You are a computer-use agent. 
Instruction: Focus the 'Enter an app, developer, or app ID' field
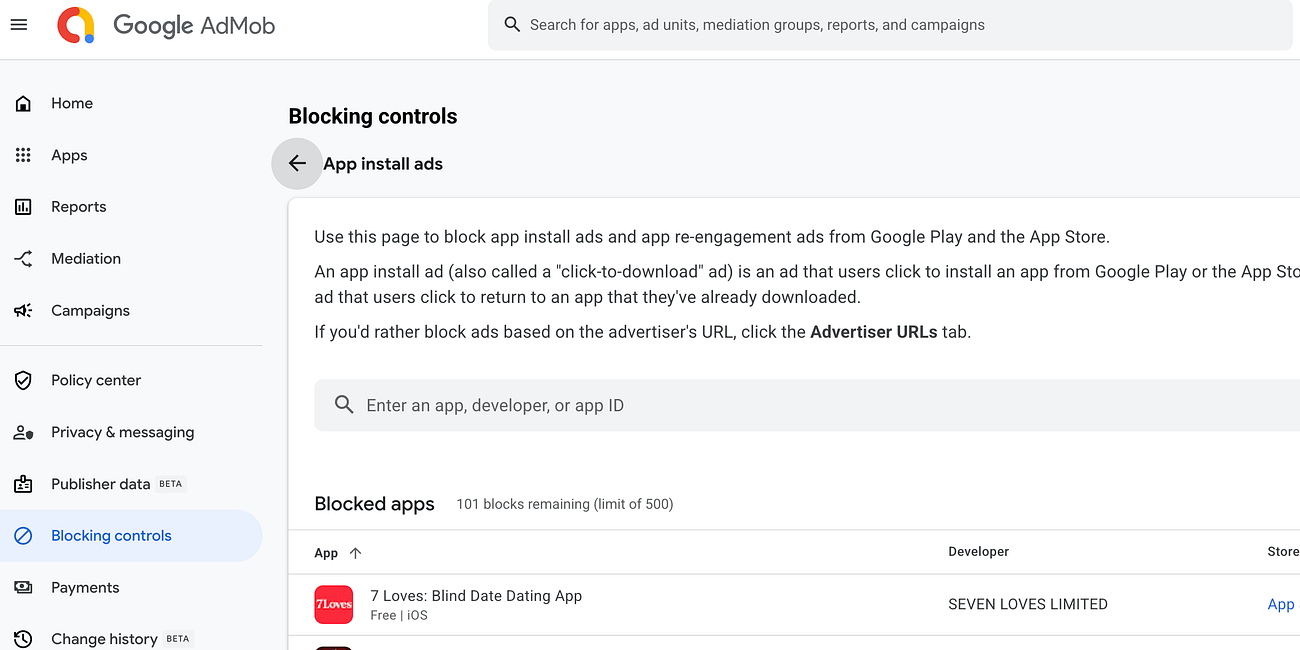pyautogui.click(x=807, y=405)
